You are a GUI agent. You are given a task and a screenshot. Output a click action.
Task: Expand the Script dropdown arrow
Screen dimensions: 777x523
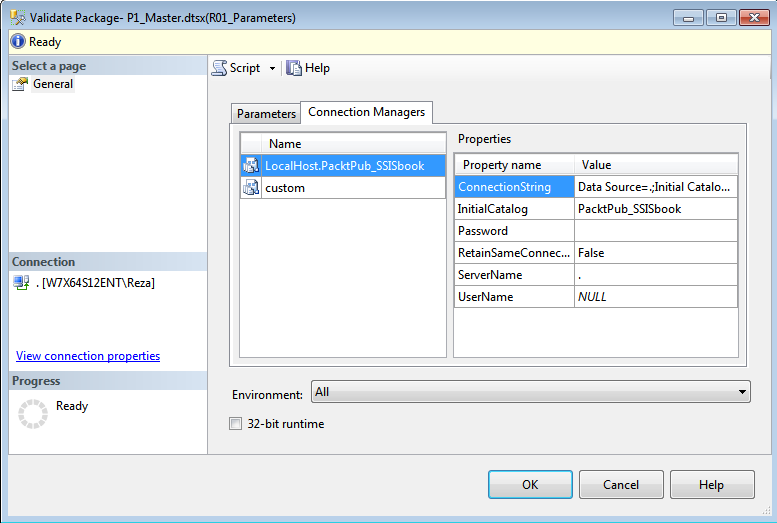tap(272, 69)
